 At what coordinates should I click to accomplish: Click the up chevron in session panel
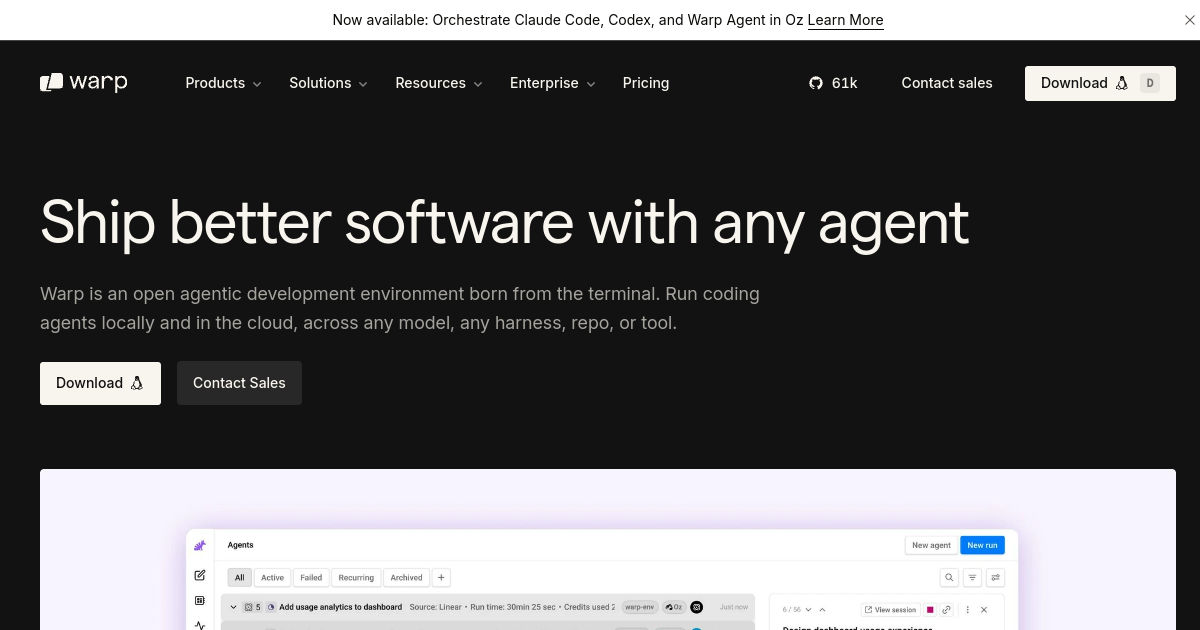coord(822,609)
